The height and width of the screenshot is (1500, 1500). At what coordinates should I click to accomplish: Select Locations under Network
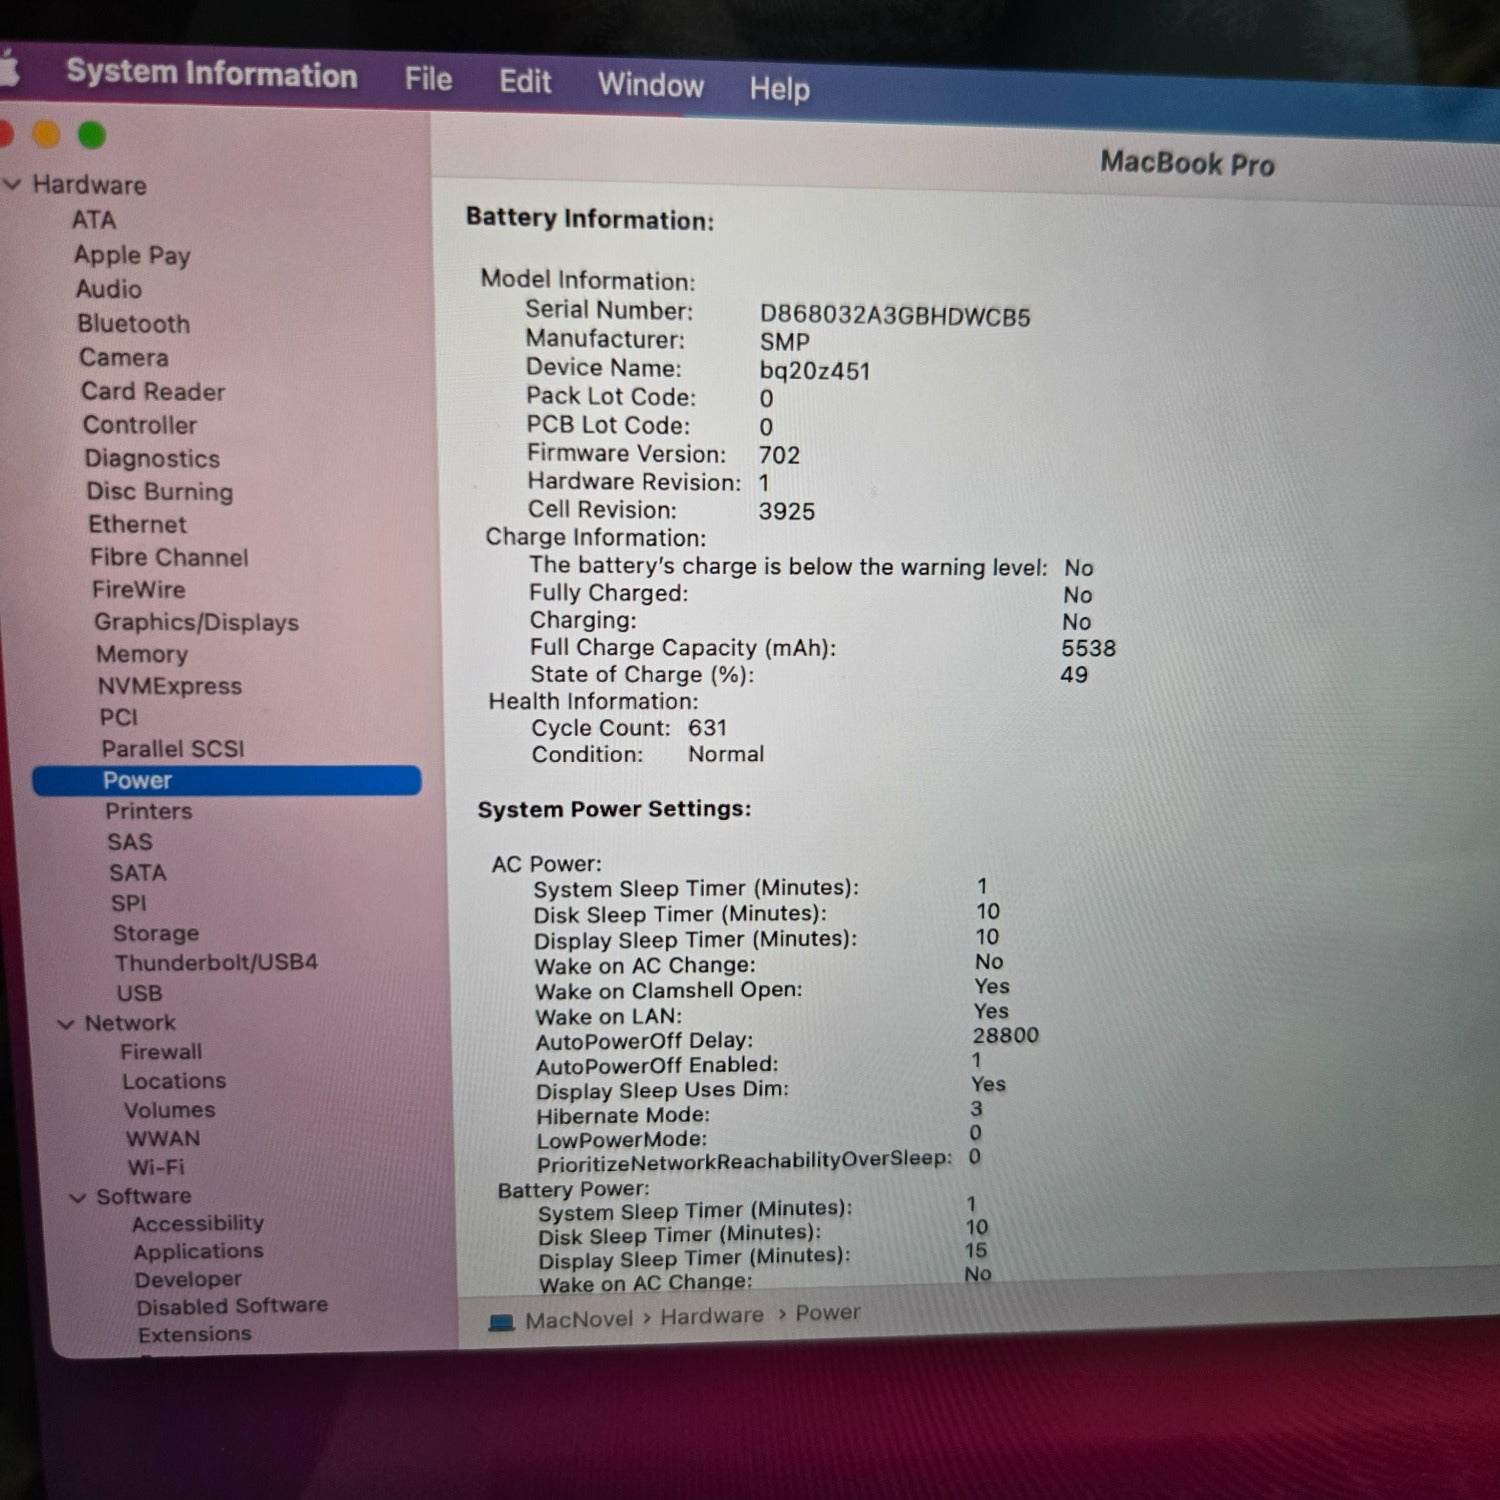(x=174, y=1082)
